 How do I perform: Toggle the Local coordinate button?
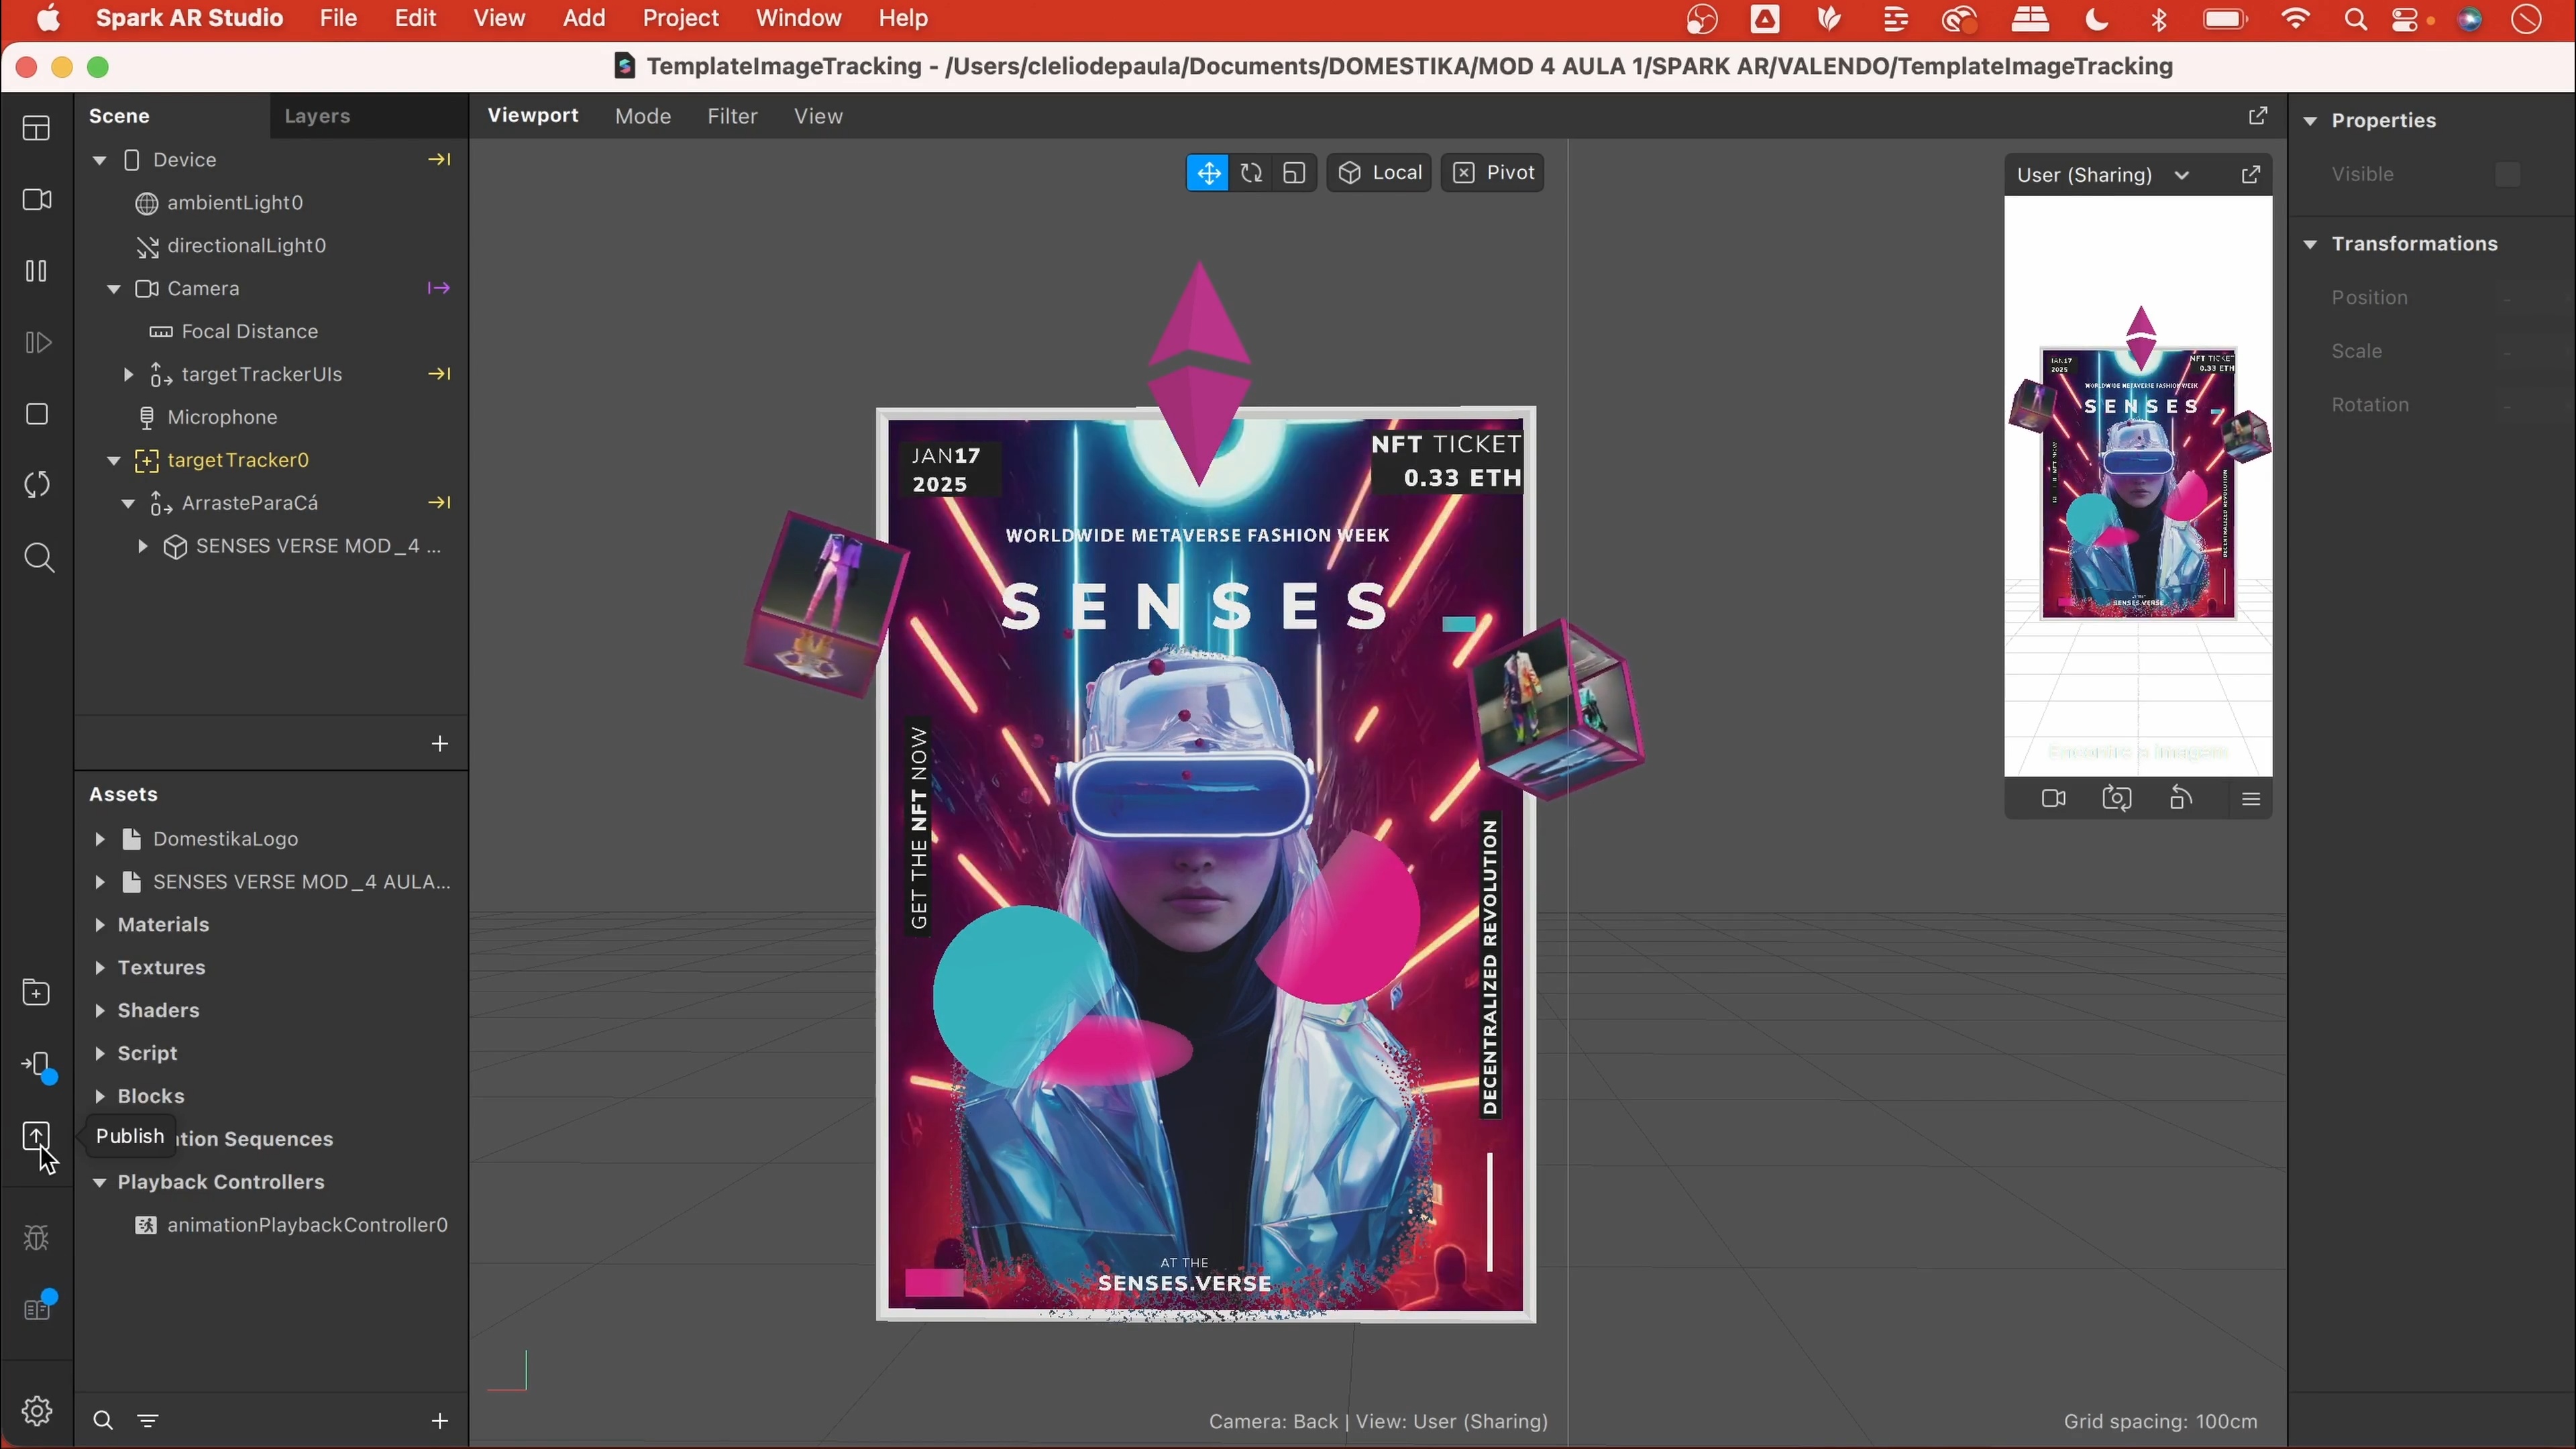[1379, 173]
